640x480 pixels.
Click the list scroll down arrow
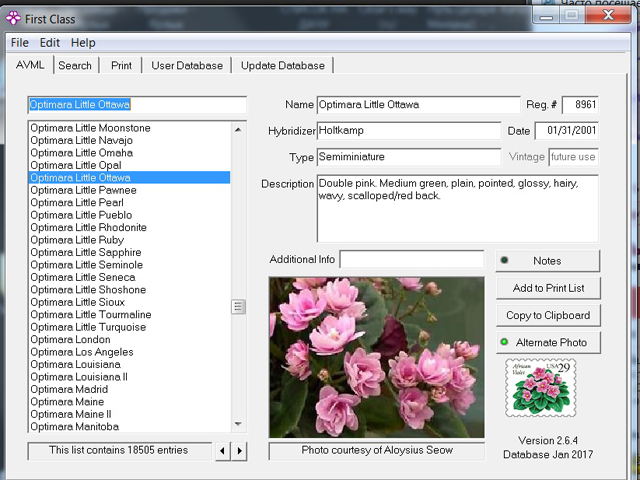238,424
